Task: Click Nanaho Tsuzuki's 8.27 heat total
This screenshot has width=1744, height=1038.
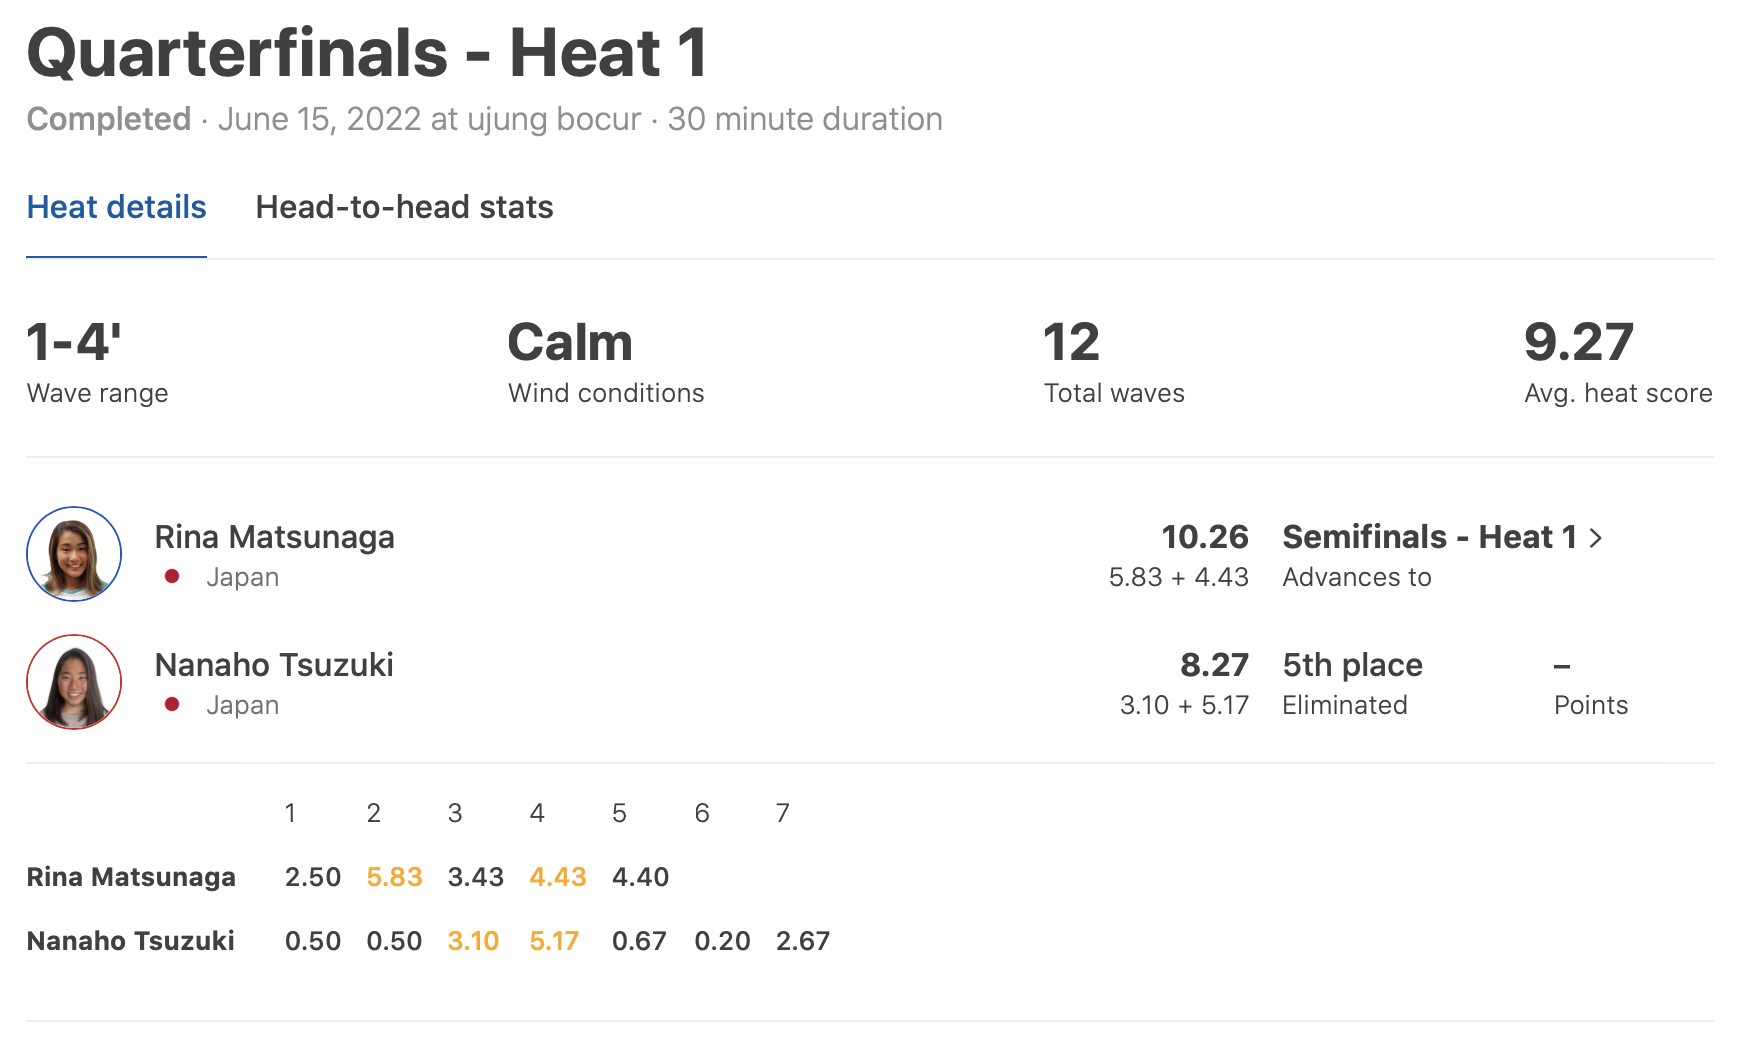Action: point(1214,665)
